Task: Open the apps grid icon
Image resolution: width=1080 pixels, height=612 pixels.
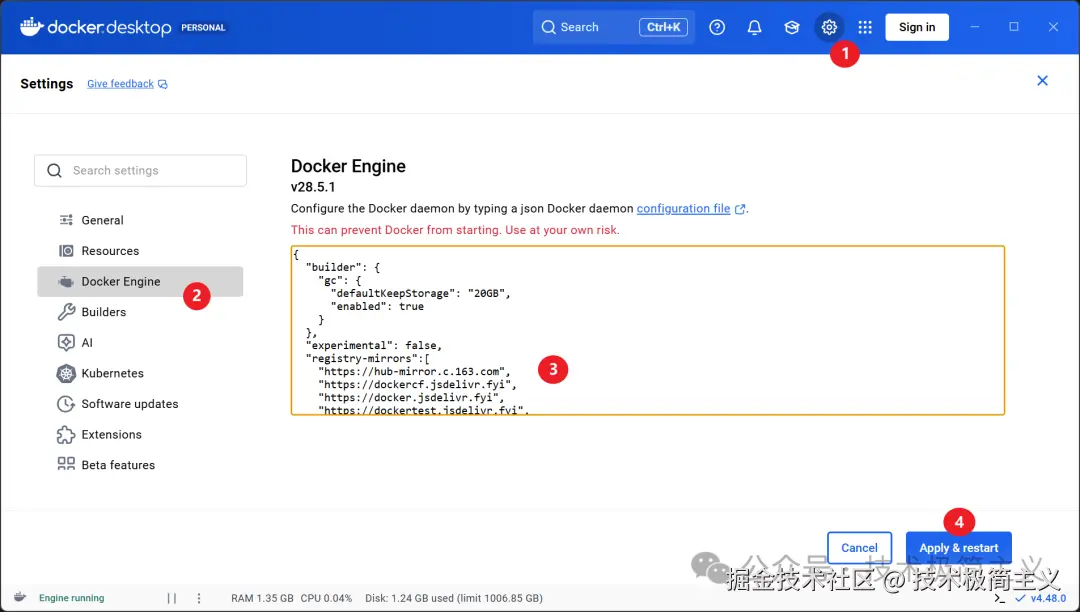Action: (865, 28)
